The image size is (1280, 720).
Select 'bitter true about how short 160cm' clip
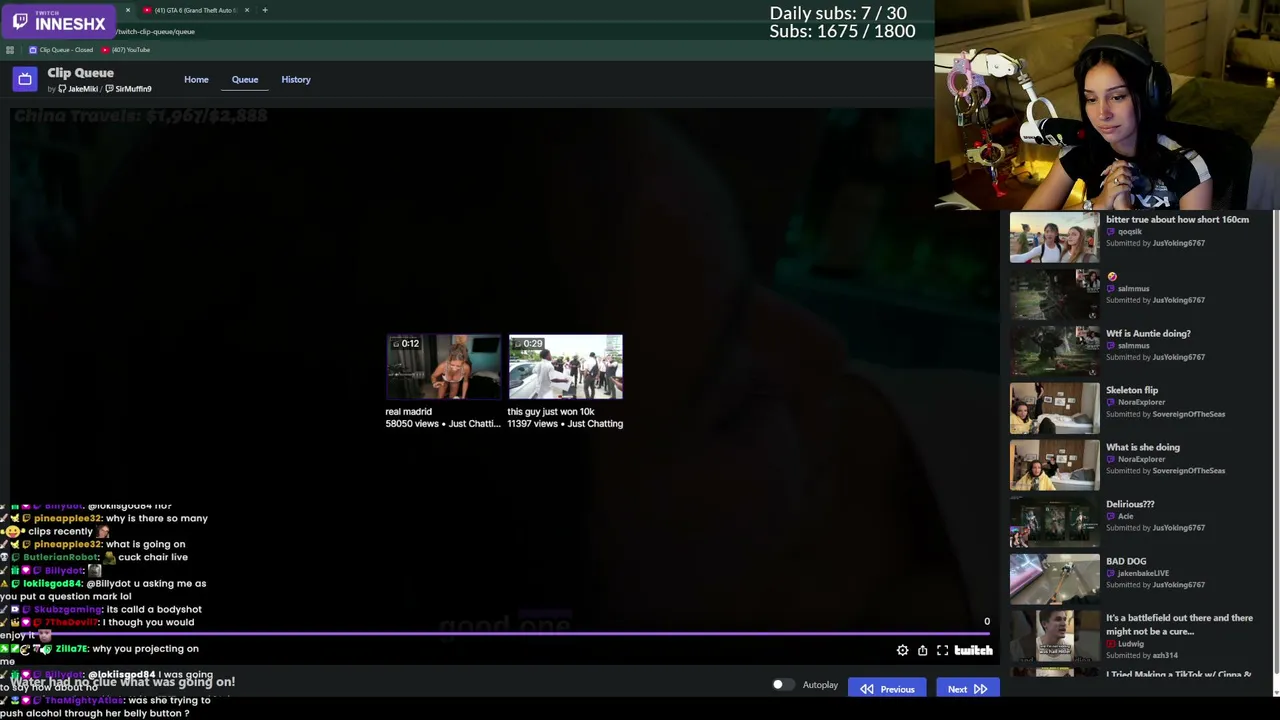(1054, 238)
